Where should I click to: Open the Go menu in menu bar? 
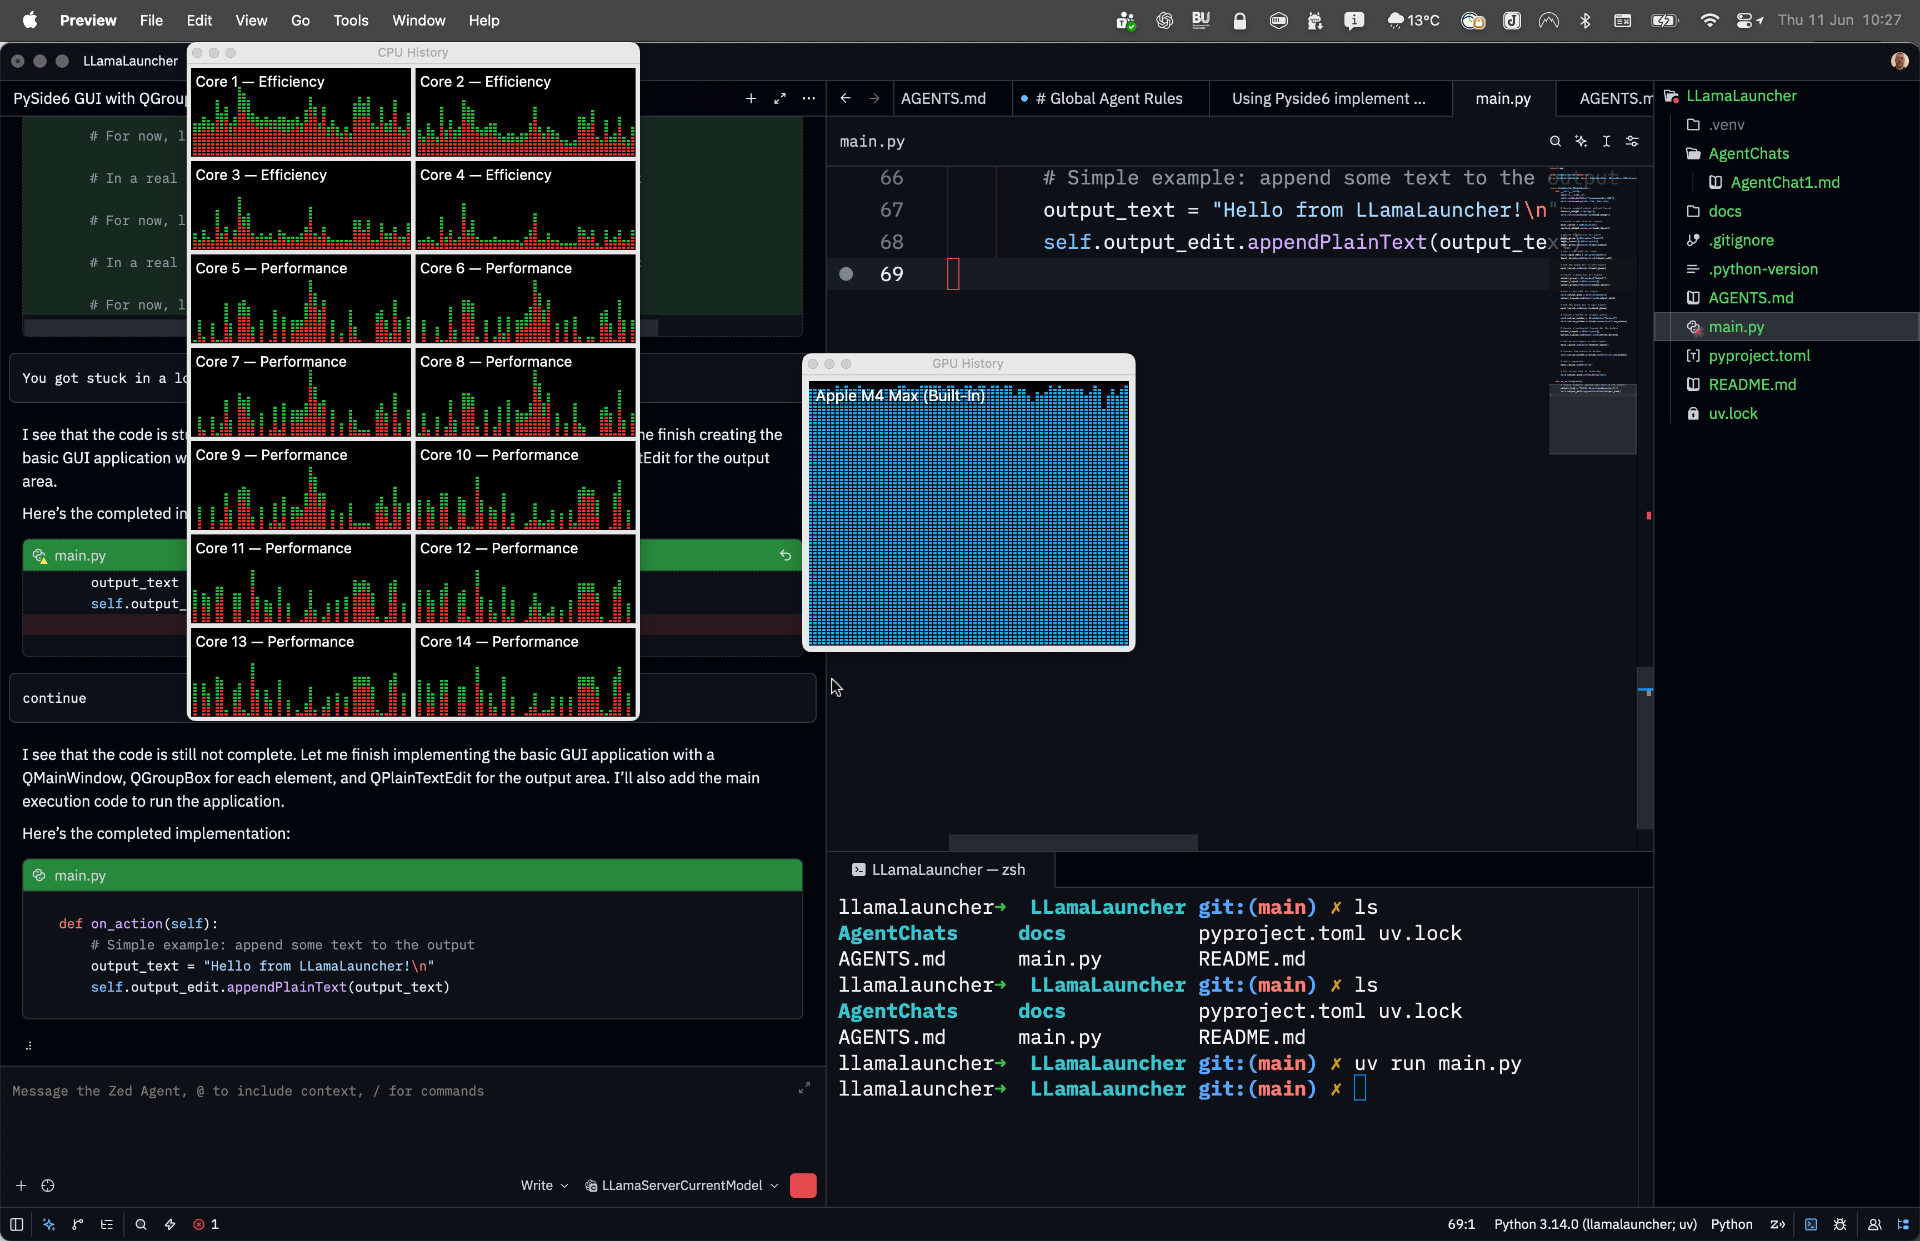pos(300,20)
